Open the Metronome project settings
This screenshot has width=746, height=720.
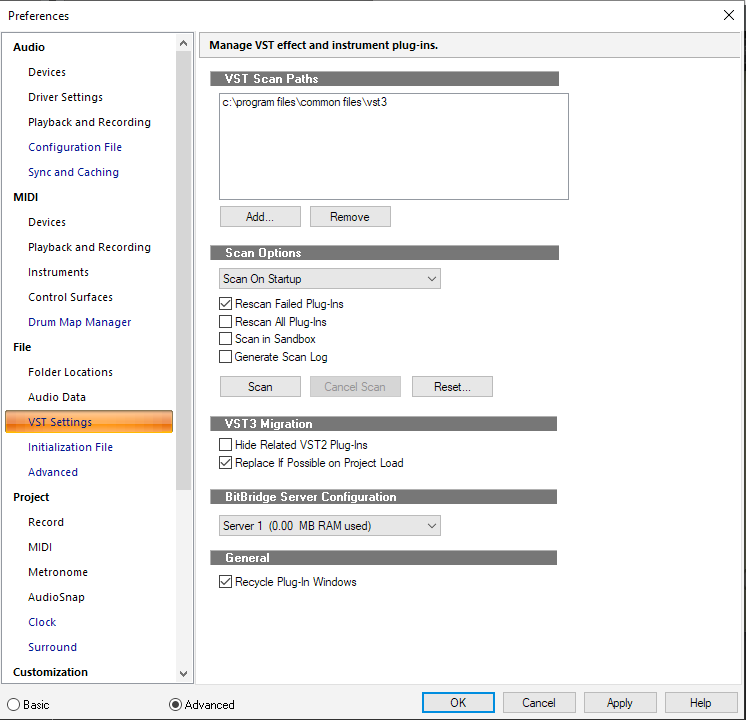pyautogui.click(x=58, y=572)
